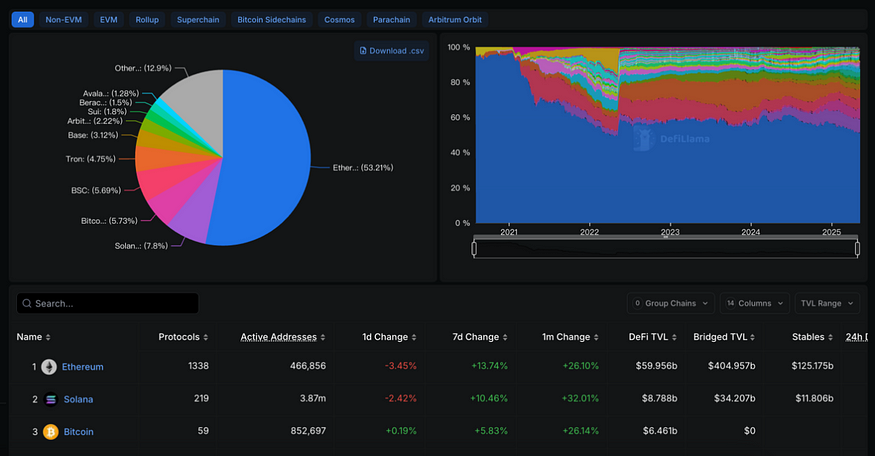The image size is (875, 456).
Task: Switch to the Non-EVM tab
Action: [x=65, y=19]
